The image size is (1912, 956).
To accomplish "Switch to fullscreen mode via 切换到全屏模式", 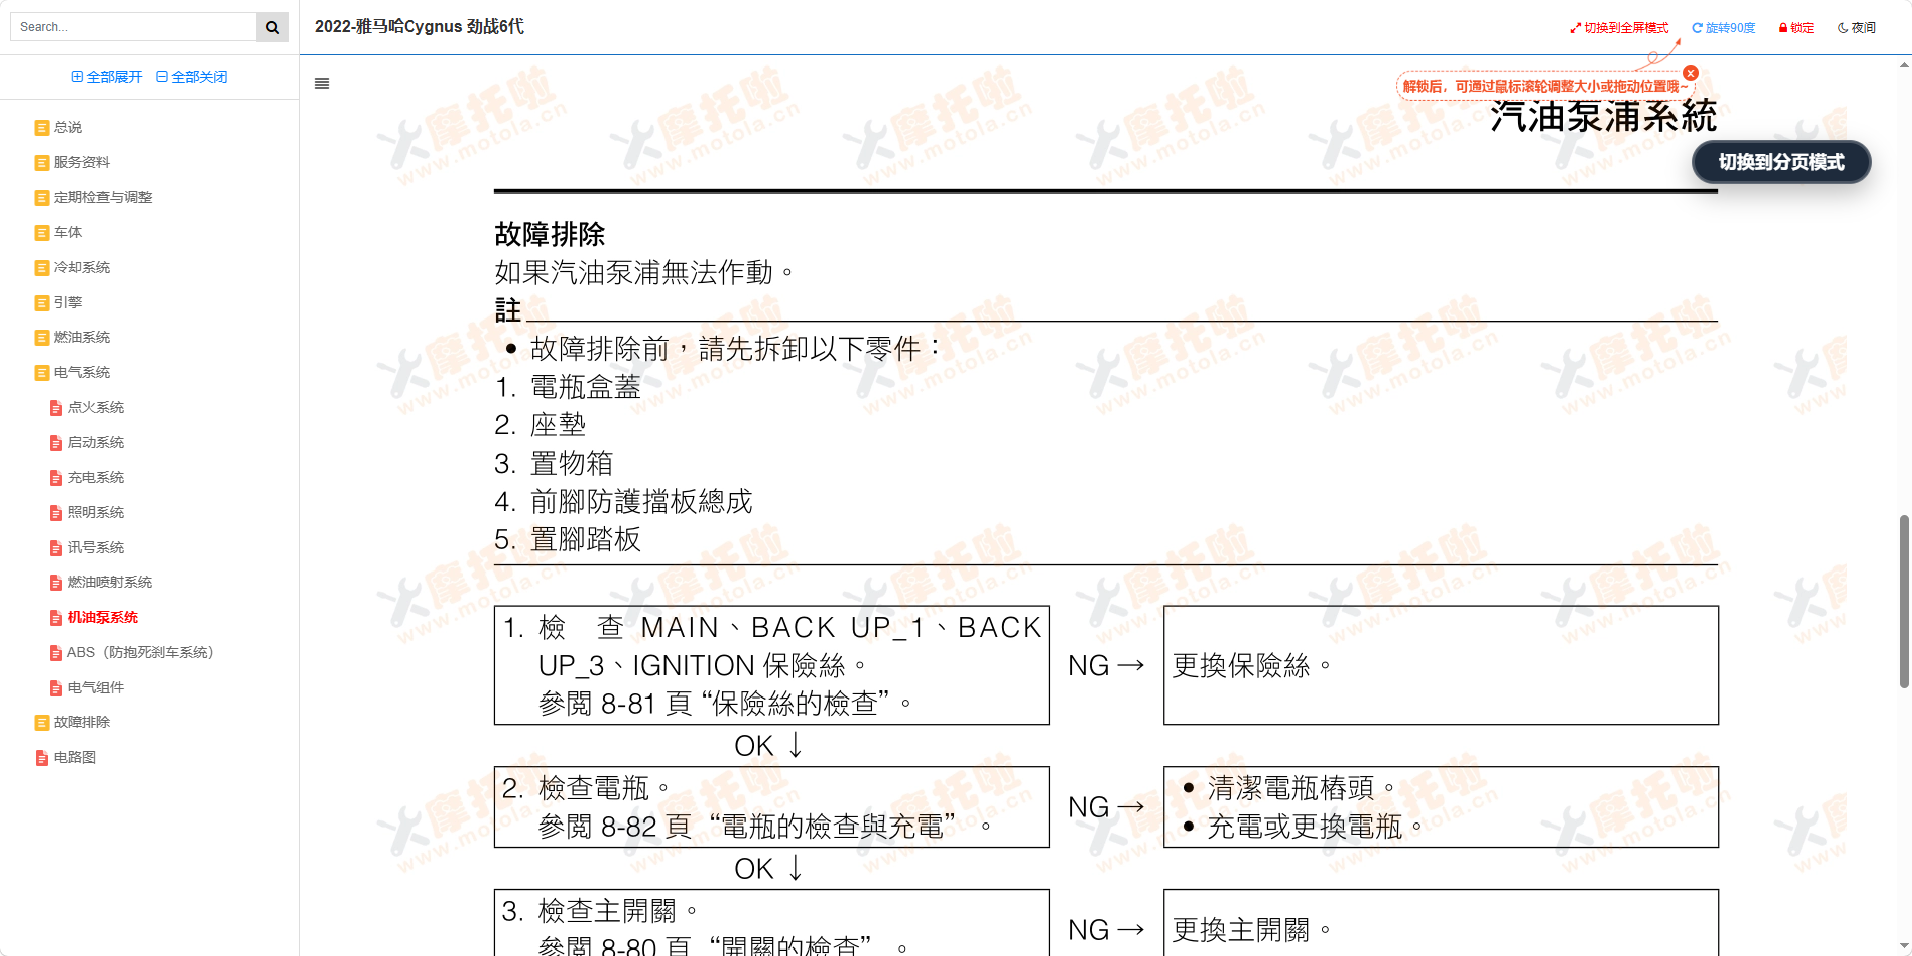I will 1619,28.
